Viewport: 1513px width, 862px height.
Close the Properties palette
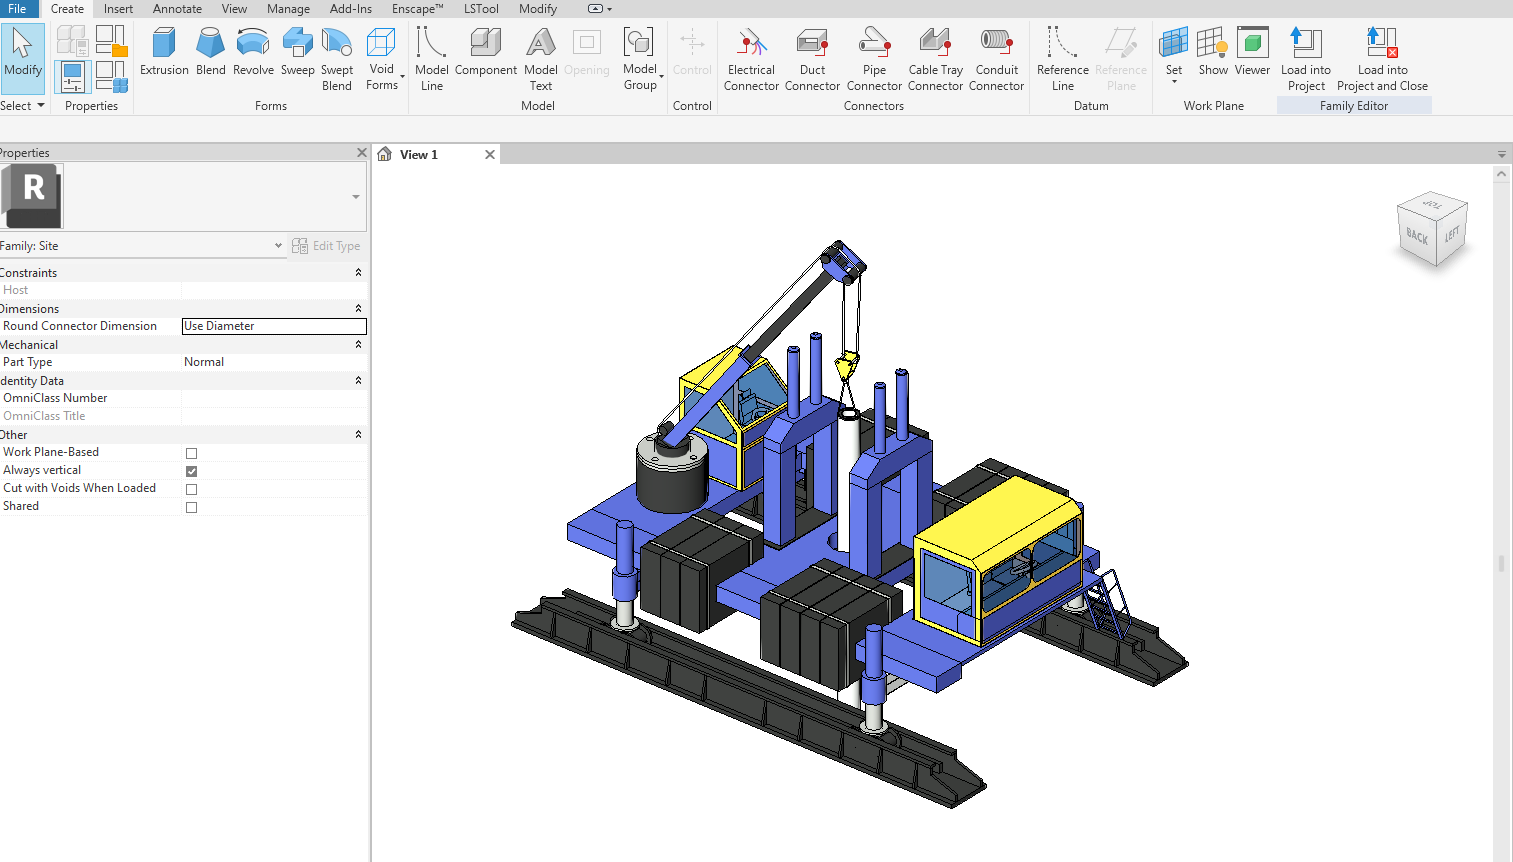pyautogui.click(x=362, y=153)
